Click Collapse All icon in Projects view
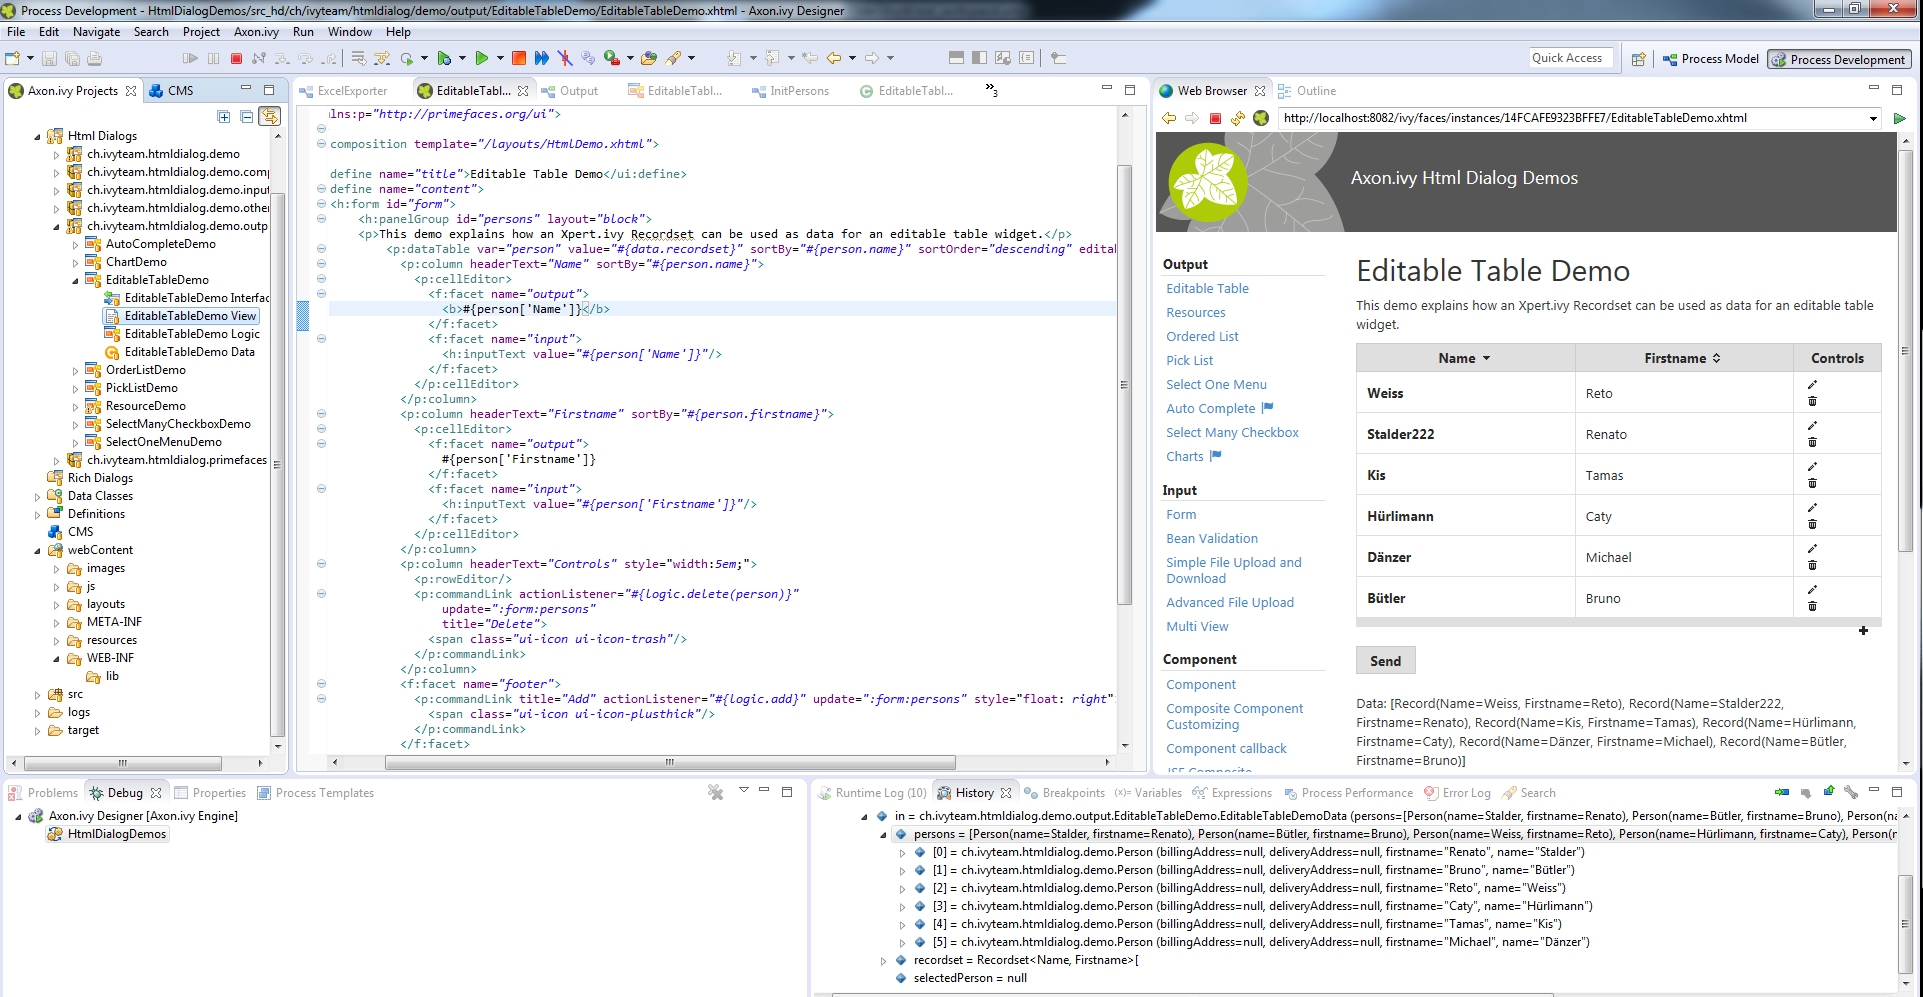The image size is (1923, 997). pyautogui.click(x=247, y=117)
